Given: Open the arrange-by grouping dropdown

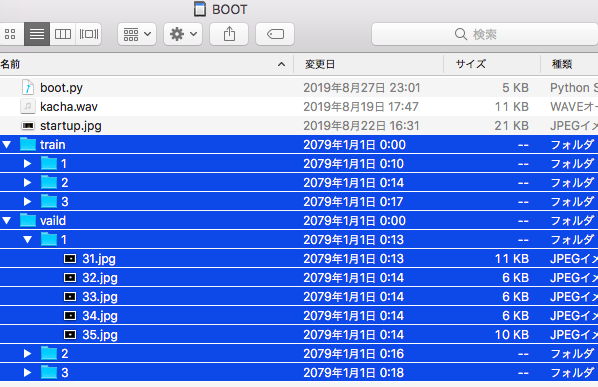Looking at the screenshot, I should [137, 34].
